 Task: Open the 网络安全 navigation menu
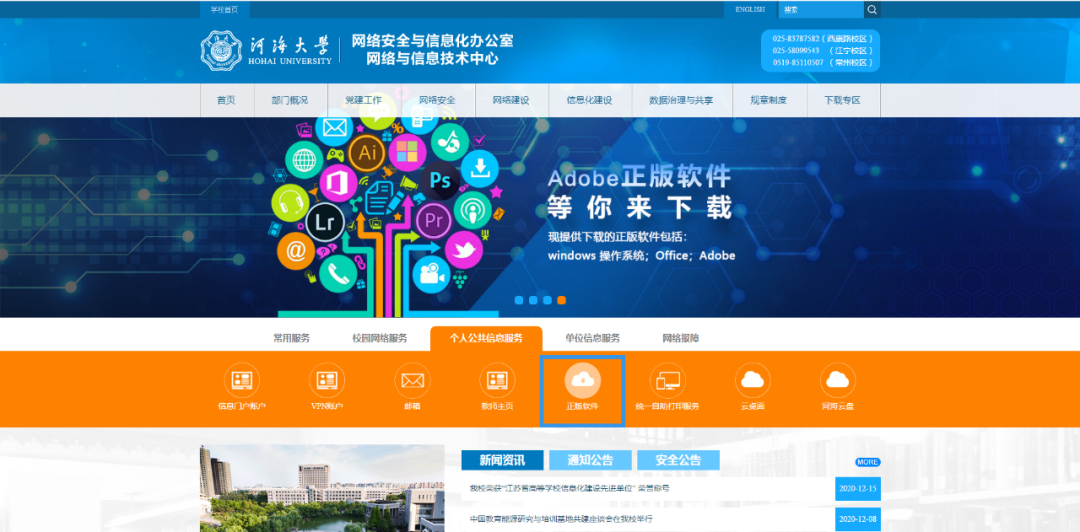437,101
